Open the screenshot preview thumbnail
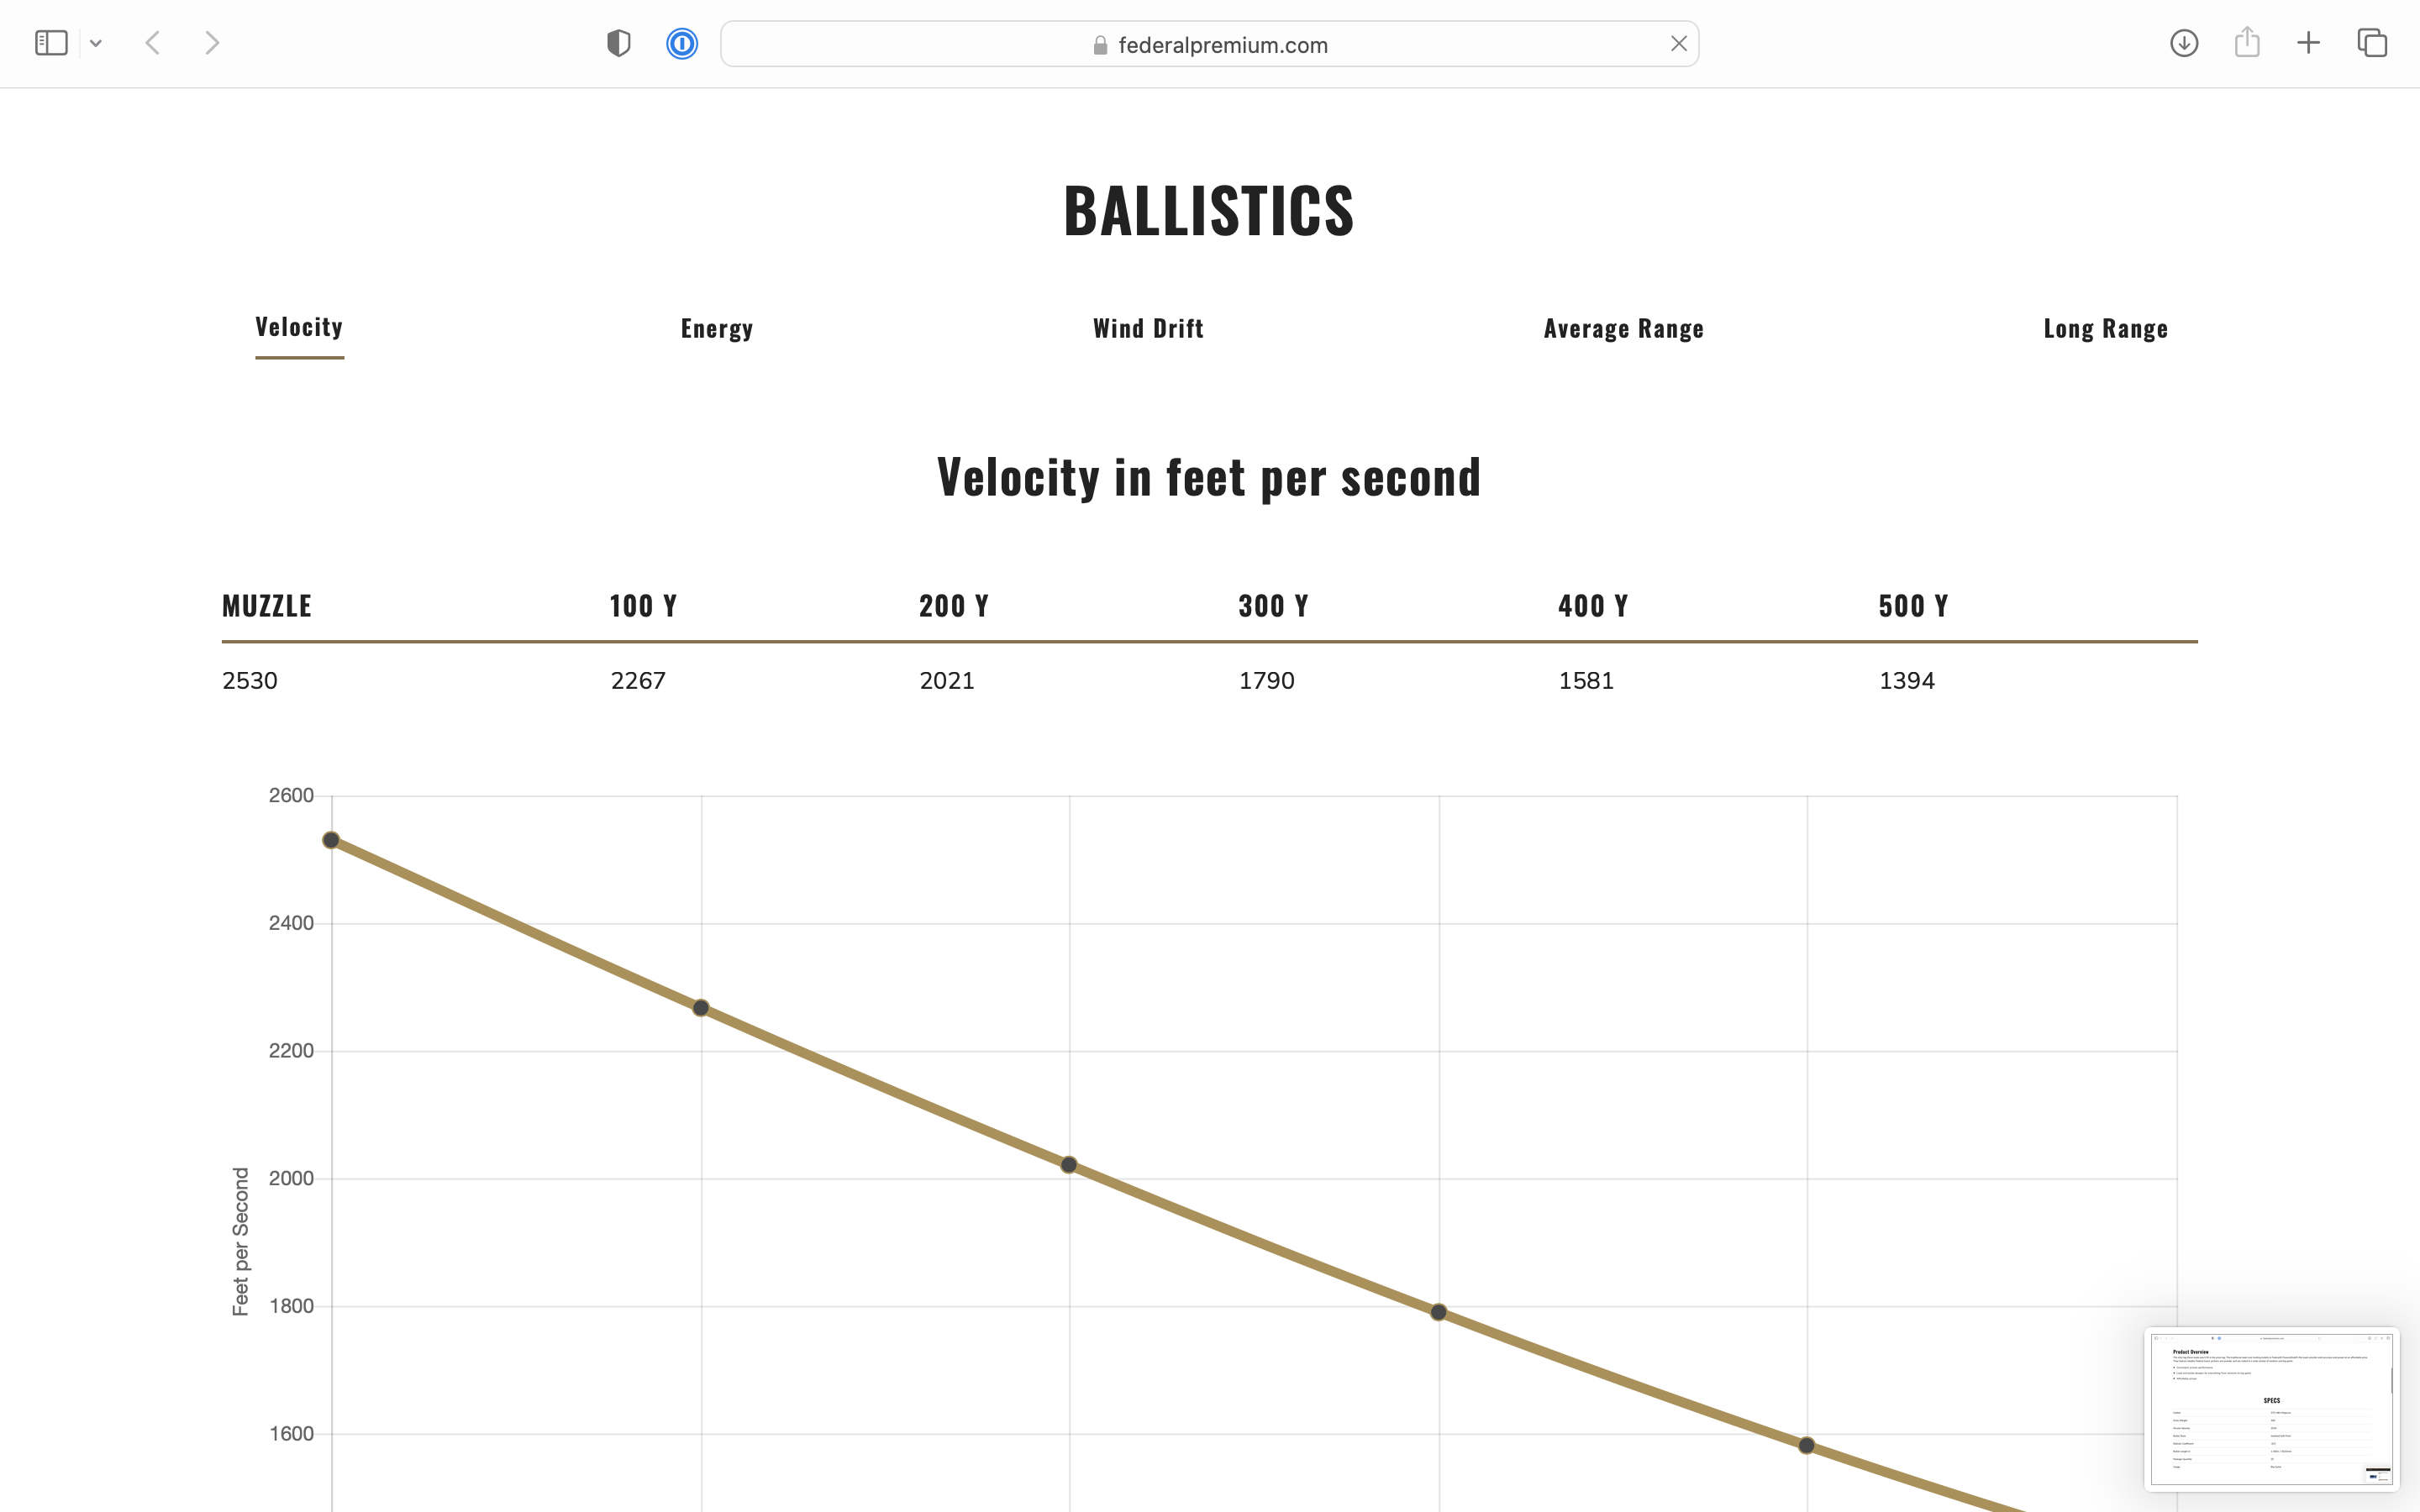This screenshot has height=1512, width=2420. (x=2272, y=1409)
